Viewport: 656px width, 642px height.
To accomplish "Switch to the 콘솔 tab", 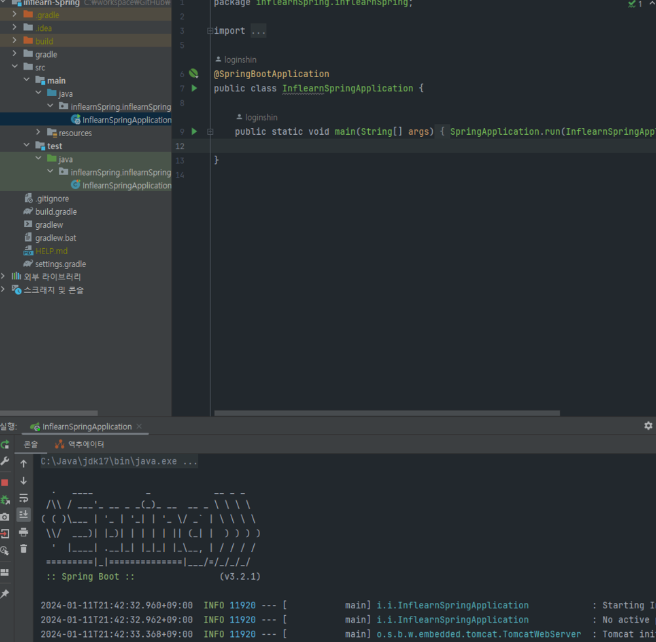I will pos(30,444).
